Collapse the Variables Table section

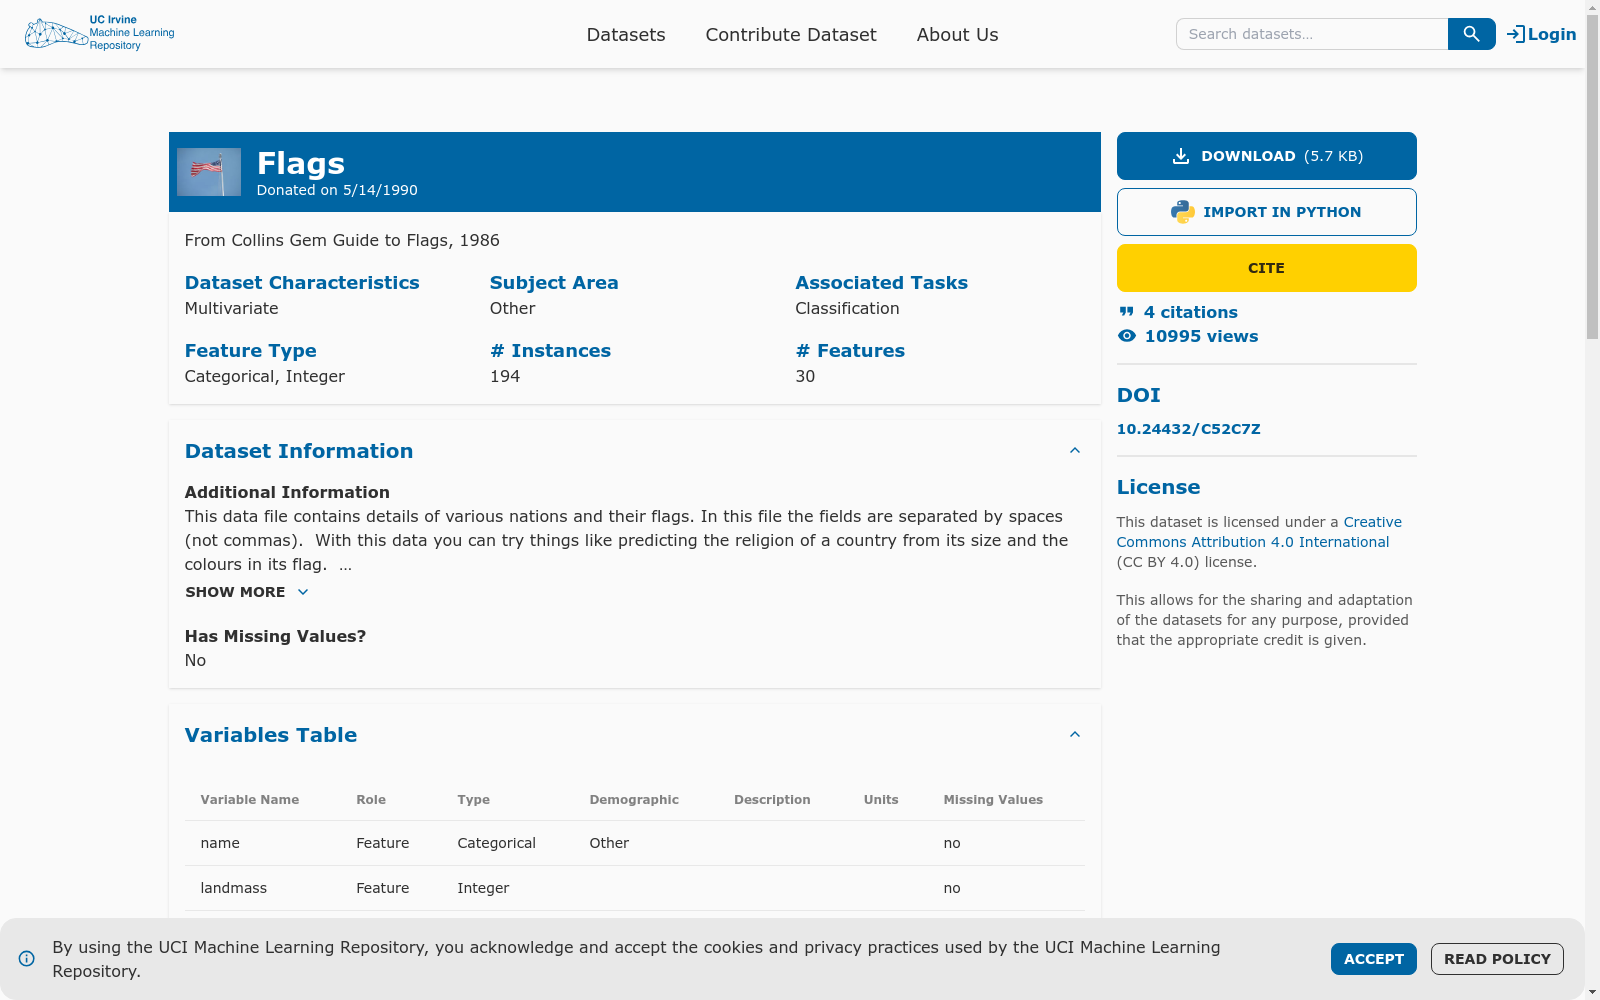tap(1075, 735)
